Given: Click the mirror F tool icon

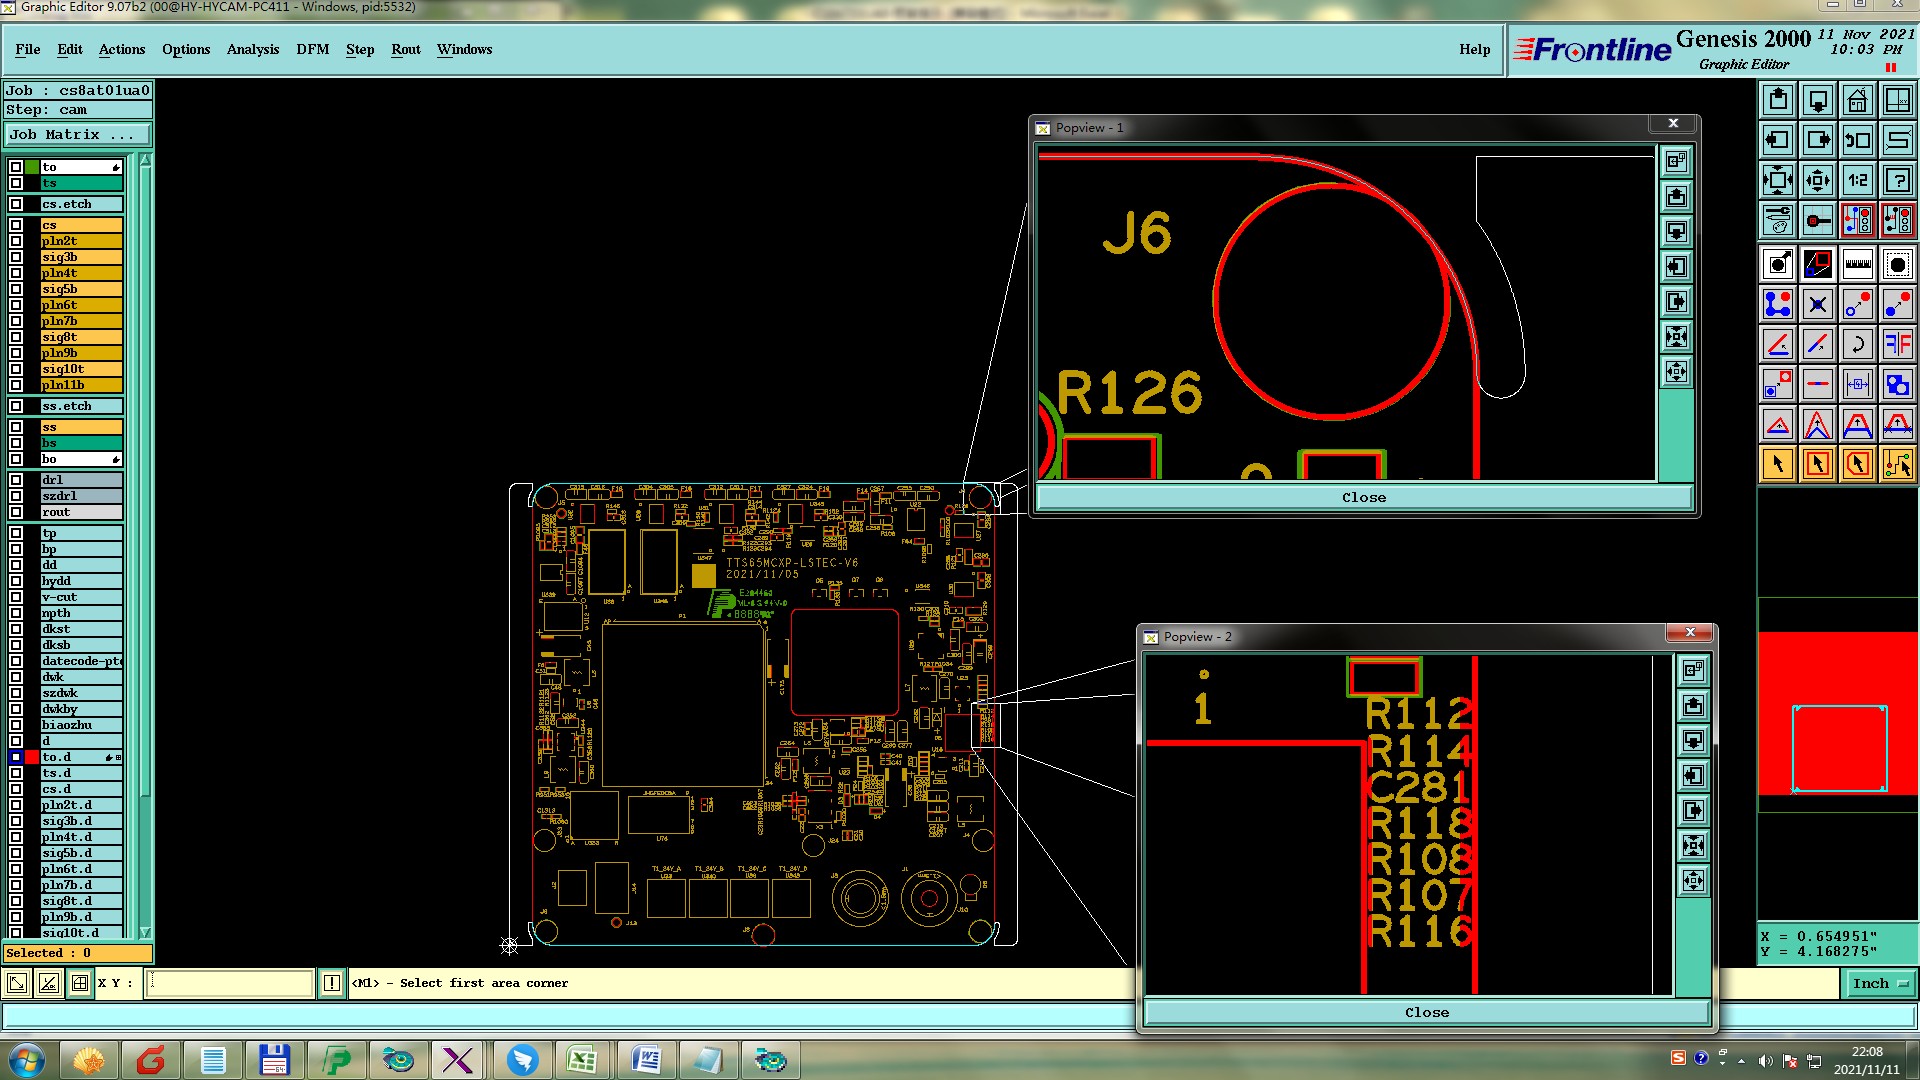Looking at the screenshot, I should 1898,344.
